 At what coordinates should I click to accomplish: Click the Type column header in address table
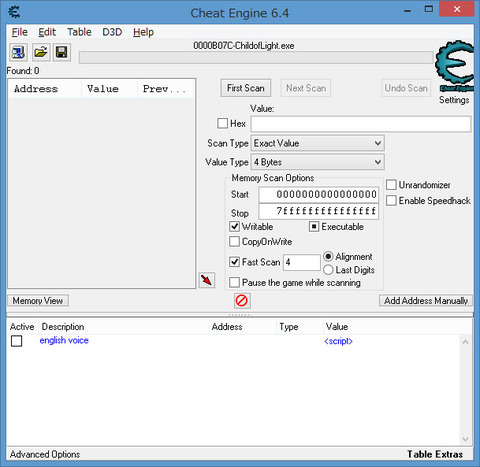tap(300, 327)
